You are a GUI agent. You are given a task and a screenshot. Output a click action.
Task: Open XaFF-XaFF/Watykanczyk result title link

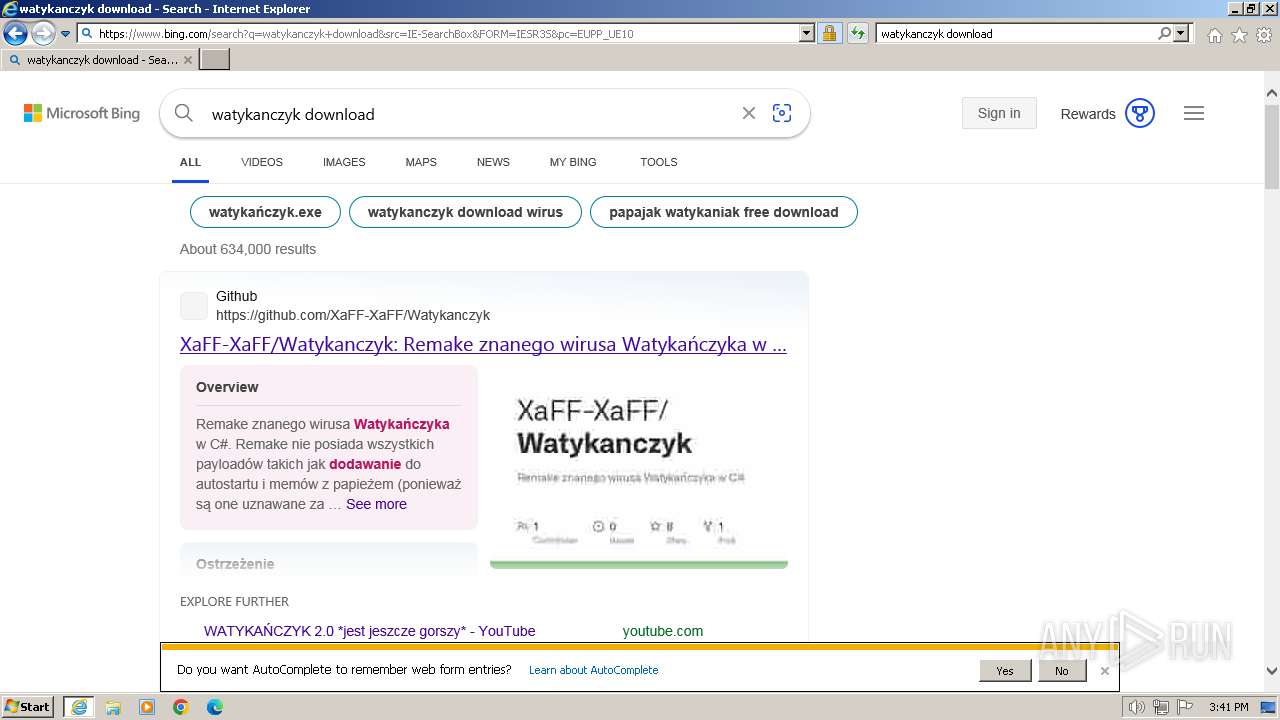pos(483,345)
